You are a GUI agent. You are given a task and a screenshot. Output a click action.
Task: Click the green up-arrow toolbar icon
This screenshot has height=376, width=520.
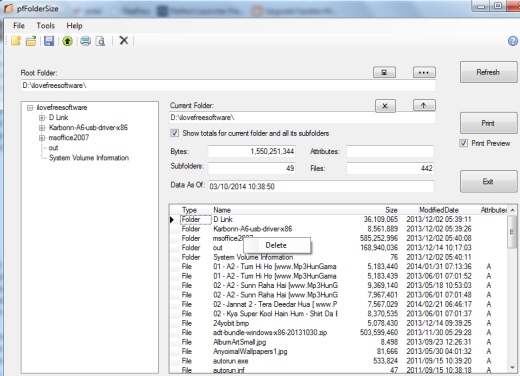(x=67, y=41)
